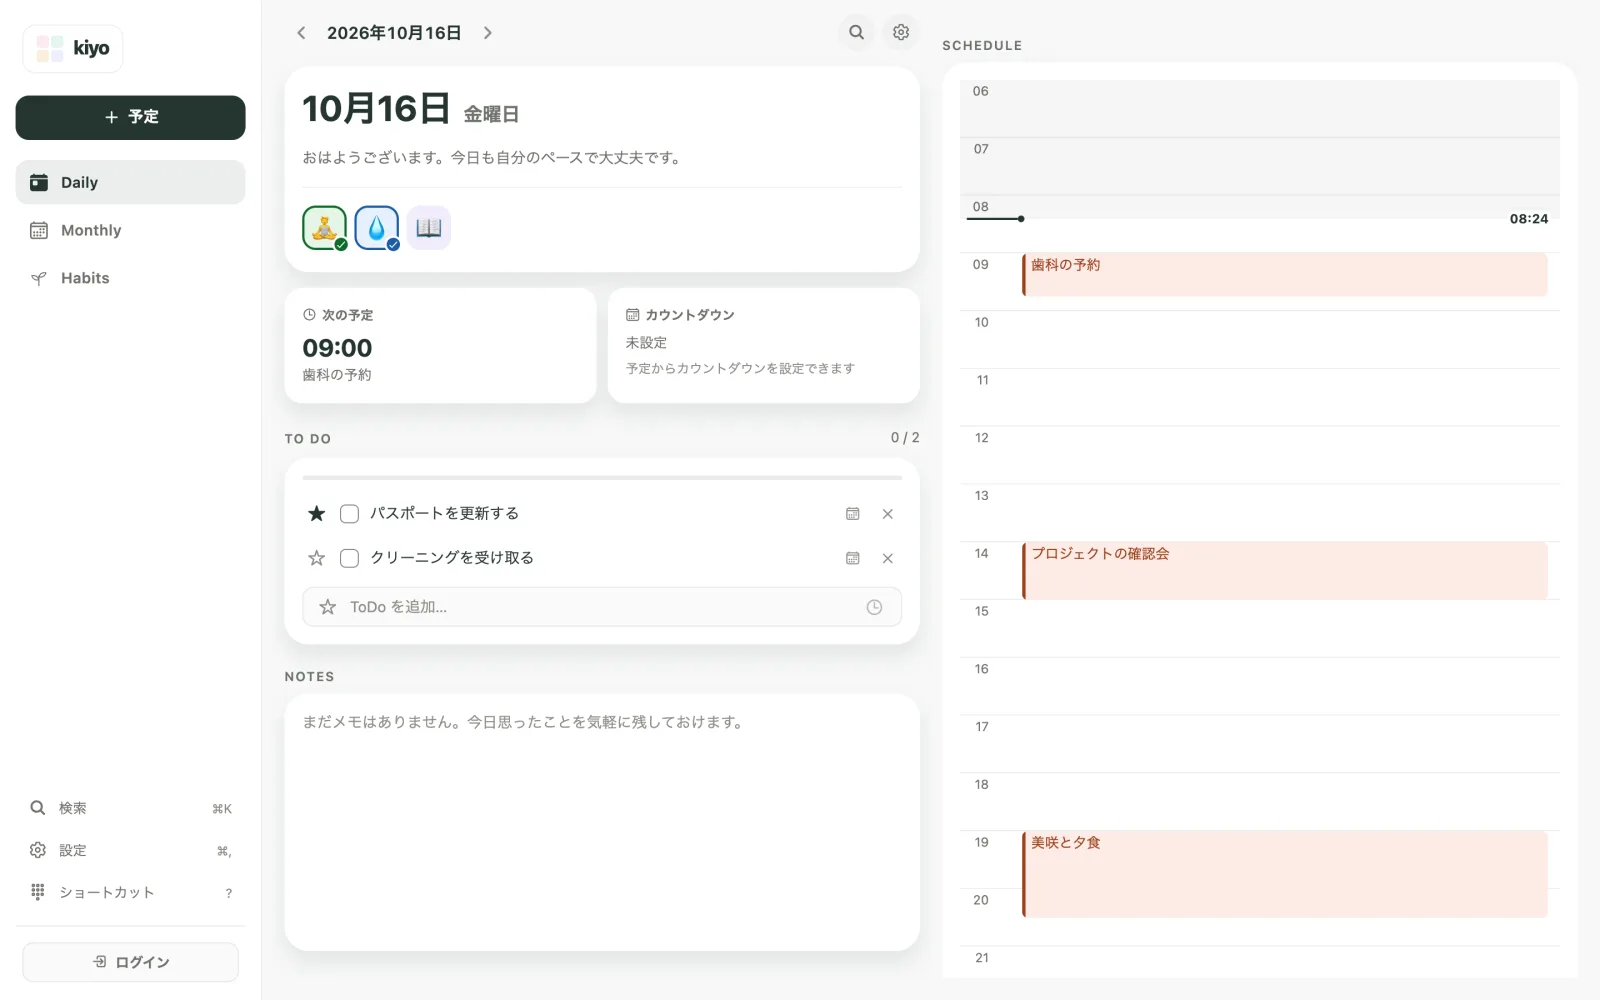The image size is (1600, 1000).
Task: Open 設定 in the sidebar
Action: 130,850
